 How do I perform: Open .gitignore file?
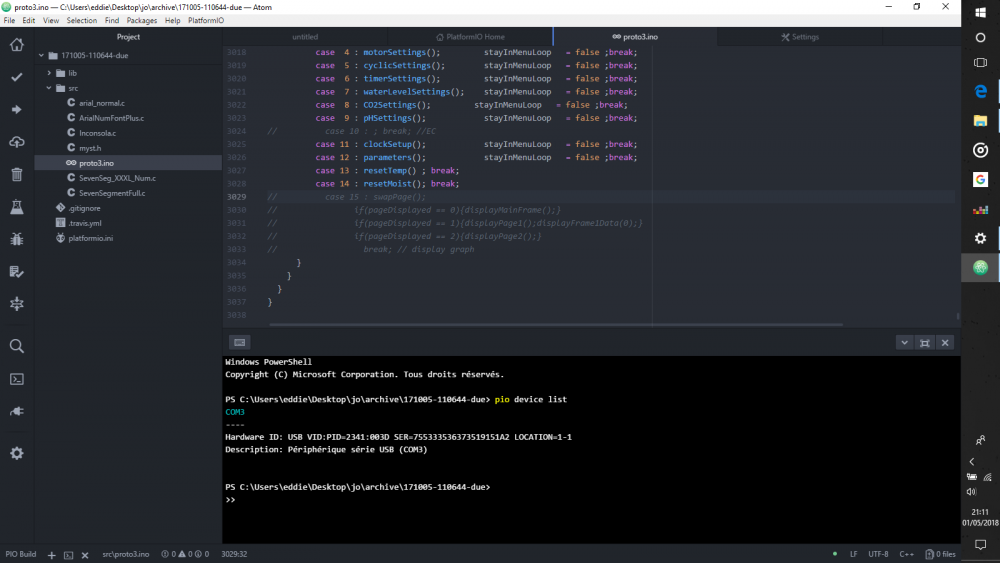coord(84,208)
